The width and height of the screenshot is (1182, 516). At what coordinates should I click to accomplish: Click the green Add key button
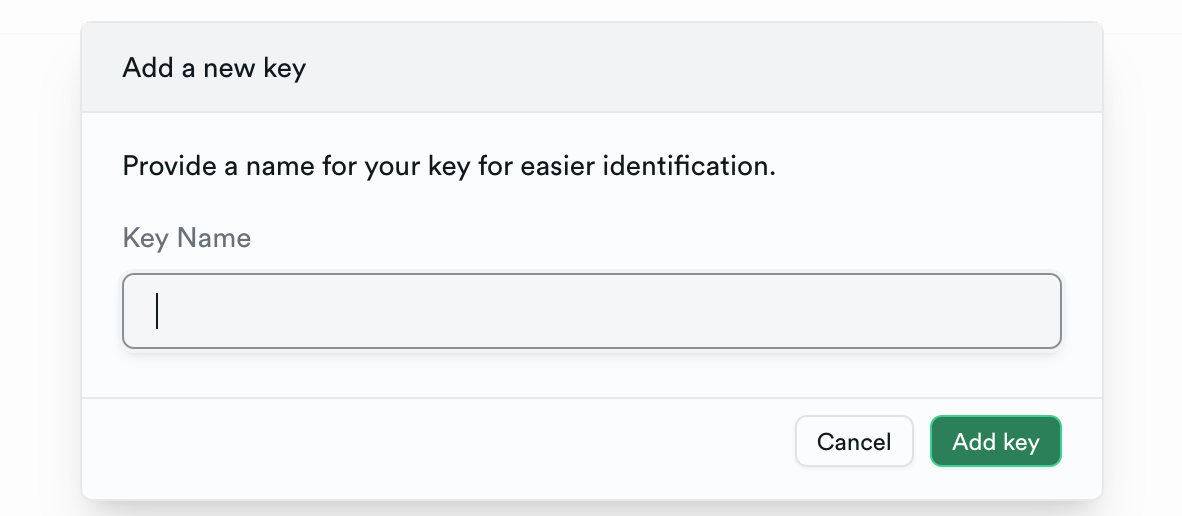coord(995,441)
